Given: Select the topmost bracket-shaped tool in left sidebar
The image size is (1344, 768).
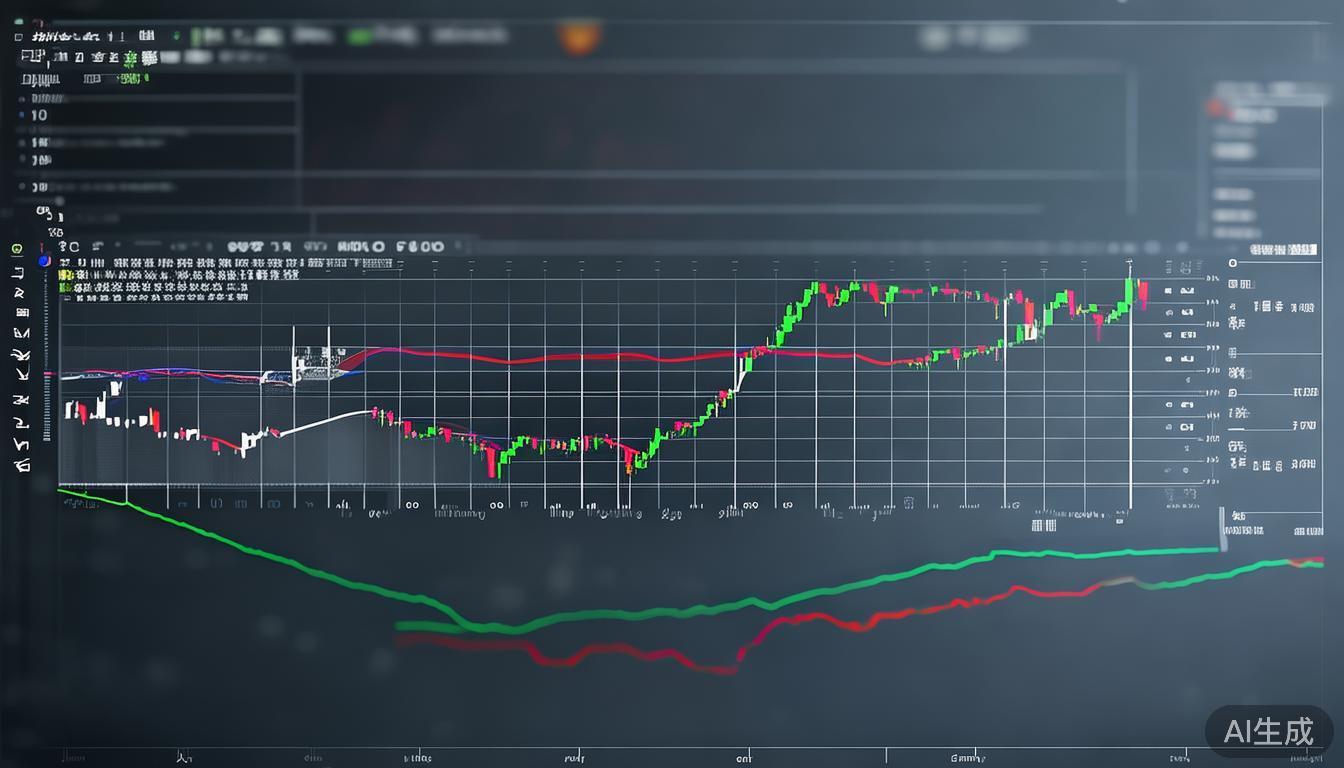Looking at the screenshot, I should click(x=18, y=272).
